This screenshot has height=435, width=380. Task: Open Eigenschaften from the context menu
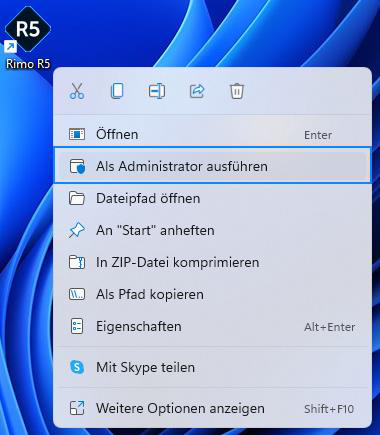pyautogui.click(x=212, y=326)
